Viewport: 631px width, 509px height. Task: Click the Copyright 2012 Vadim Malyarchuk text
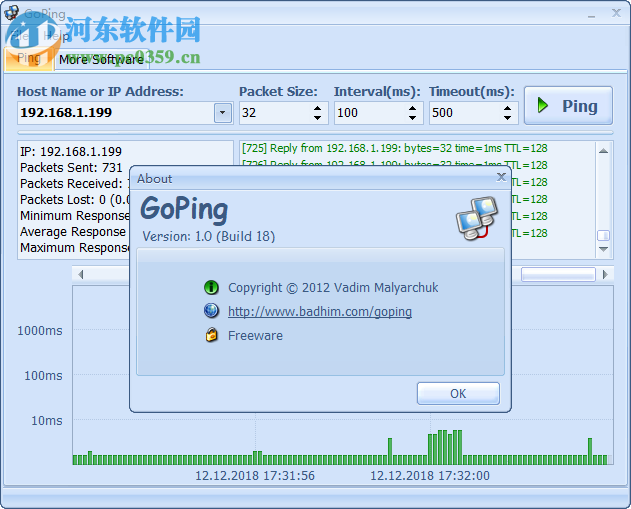coord(333,288)
